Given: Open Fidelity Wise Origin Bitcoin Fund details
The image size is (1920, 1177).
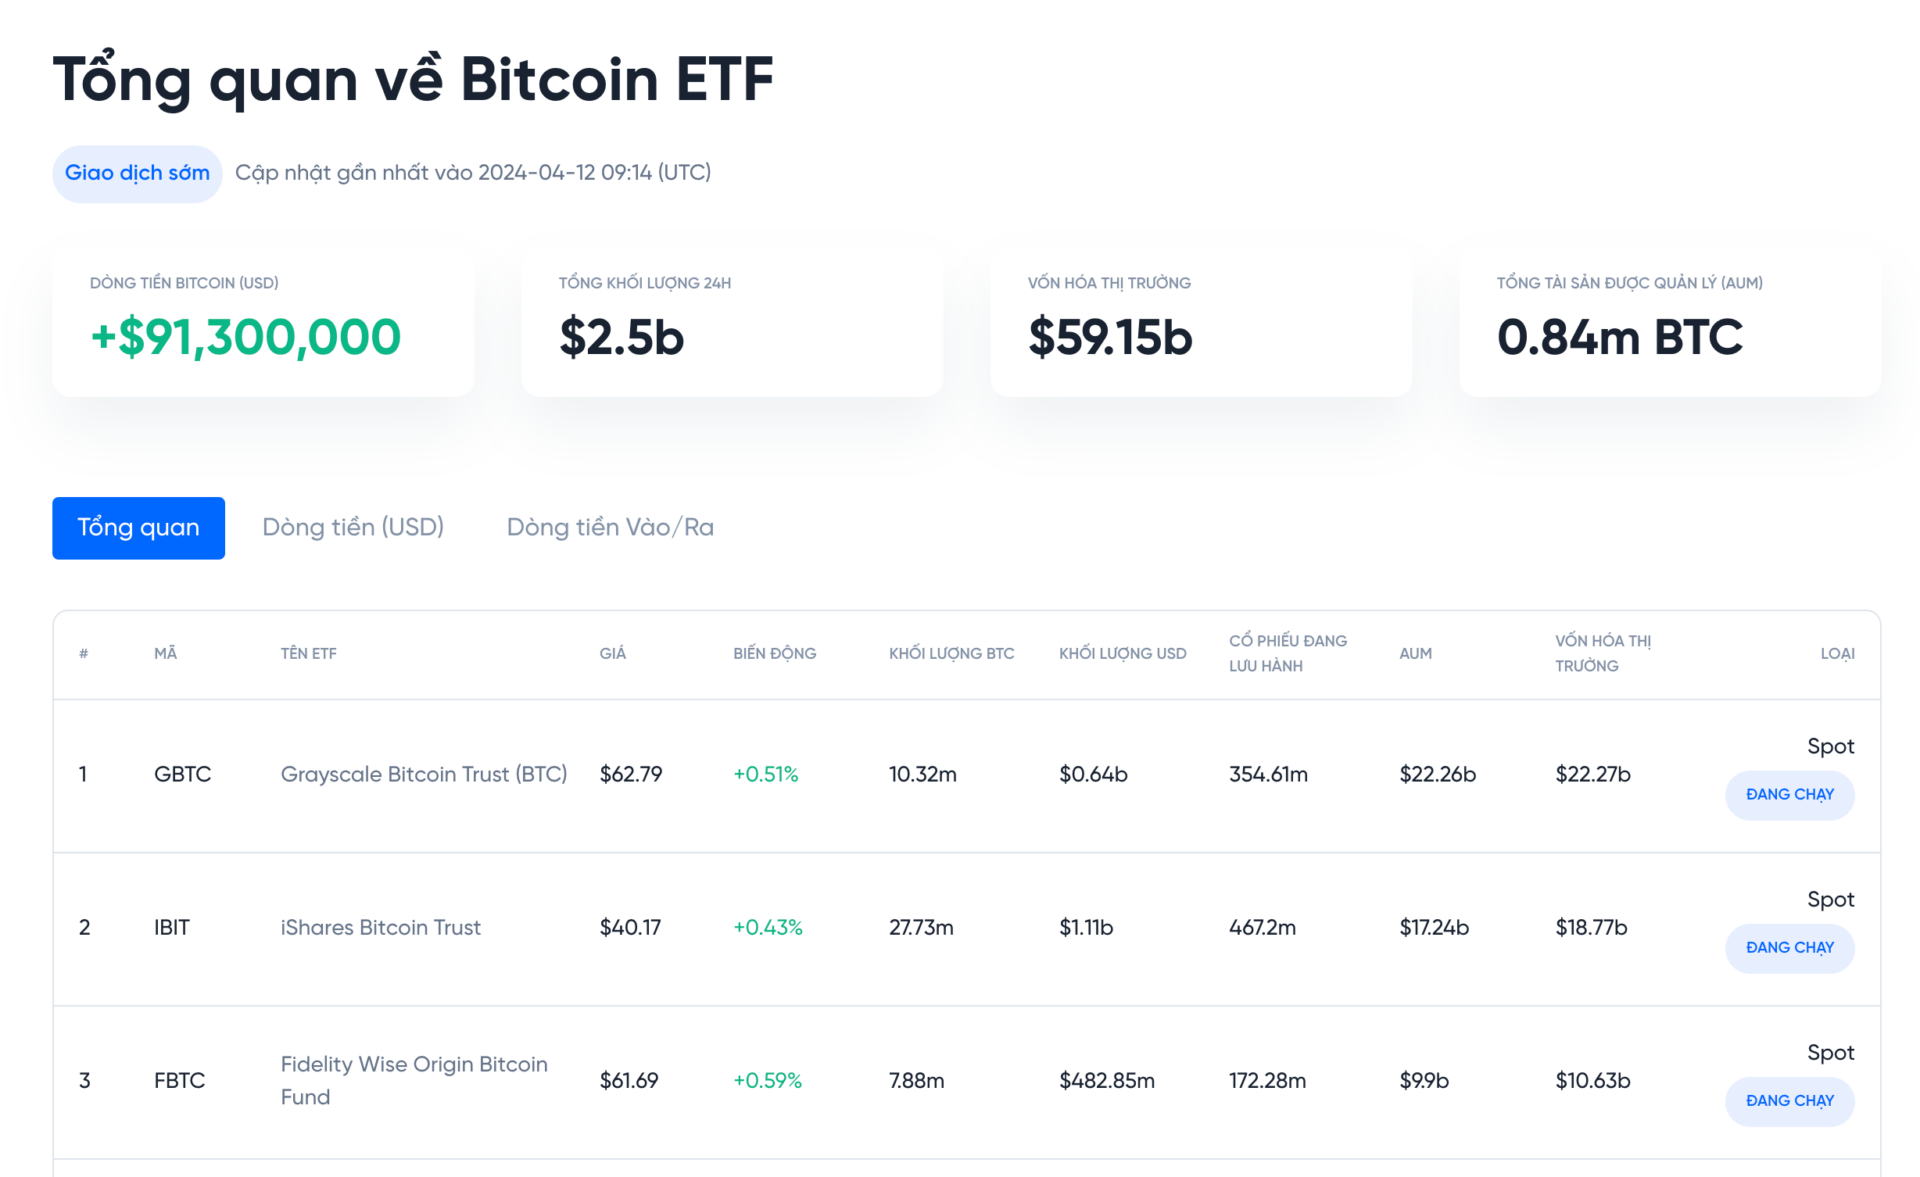Looking at the screenshot, I should tap(413, 1080).
